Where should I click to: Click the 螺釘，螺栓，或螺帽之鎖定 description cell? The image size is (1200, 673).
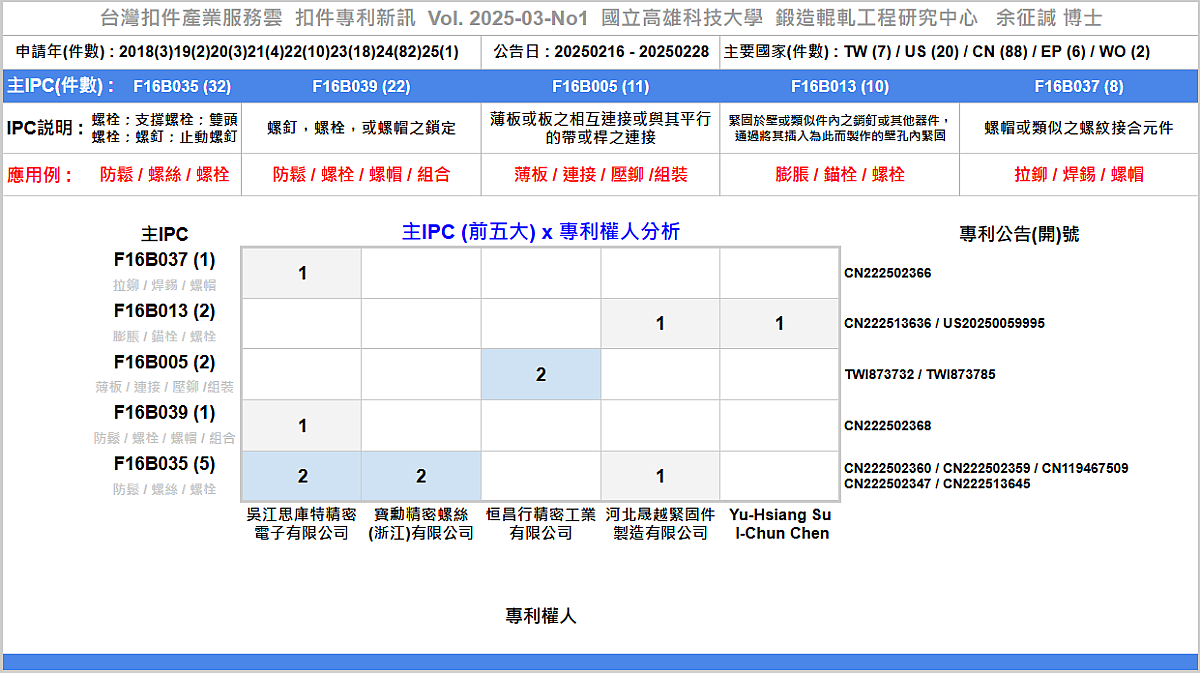361,128
